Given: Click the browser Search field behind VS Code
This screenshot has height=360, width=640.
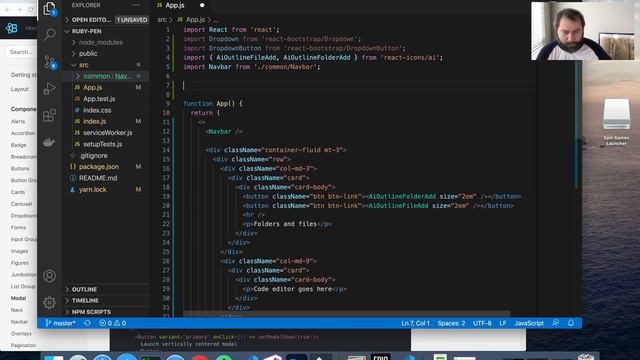Looking at the screenshot, I should coord(21,52).
